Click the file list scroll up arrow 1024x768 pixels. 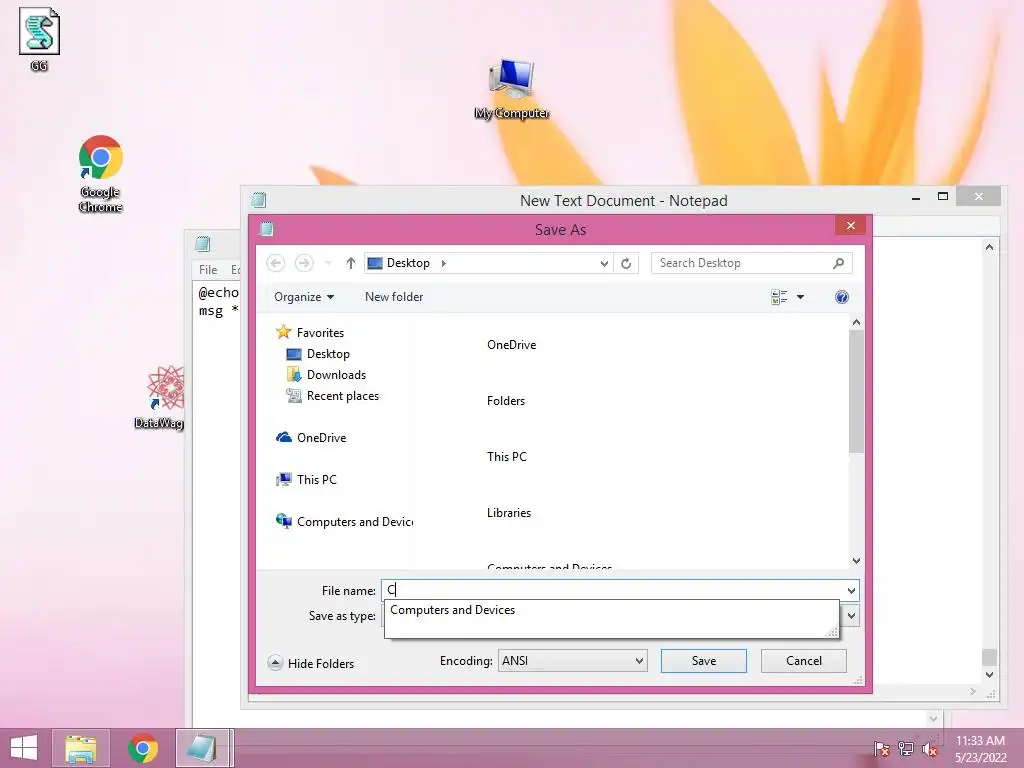point(856,322)
